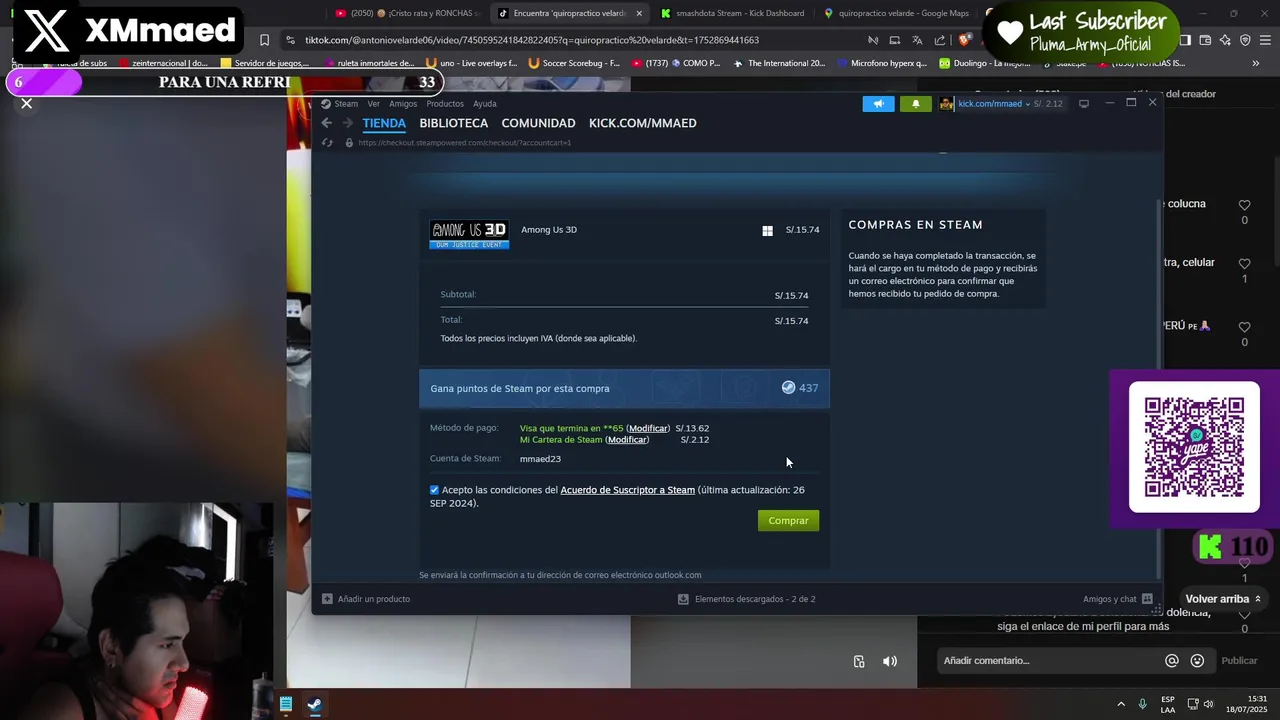The image size is (1280, 720).
Task: Open Steam from the Windows taskbar
Action: pyautogui.click(x=314, y=704)
